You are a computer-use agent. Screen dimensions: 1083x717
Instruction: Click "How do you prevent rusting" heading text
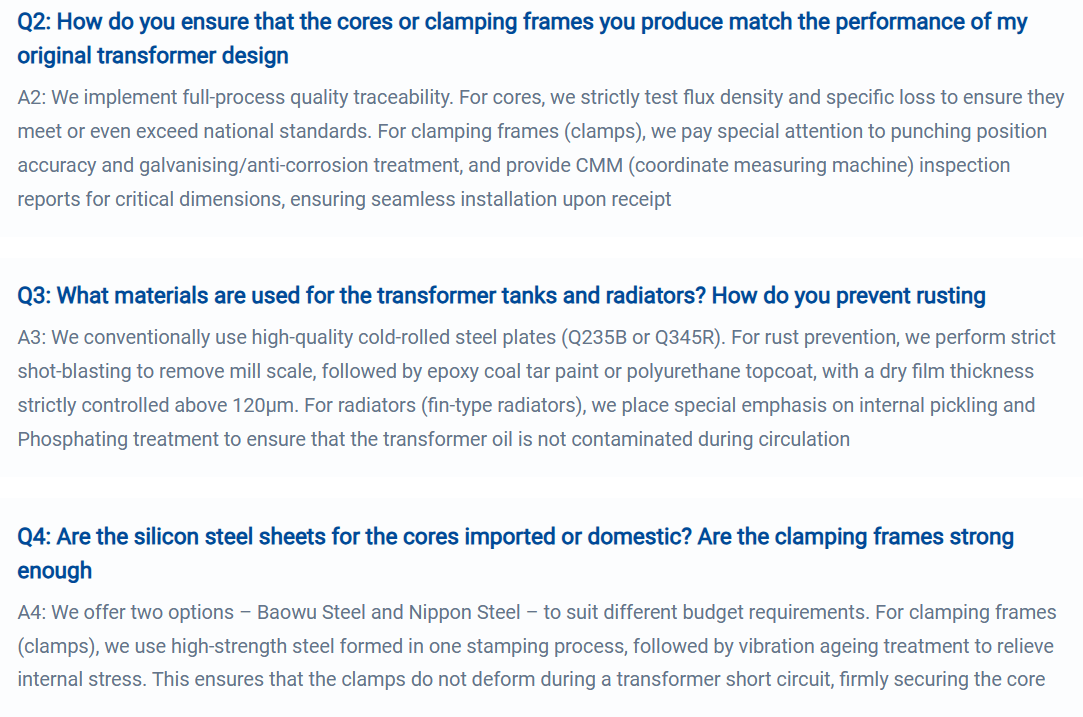849,296
